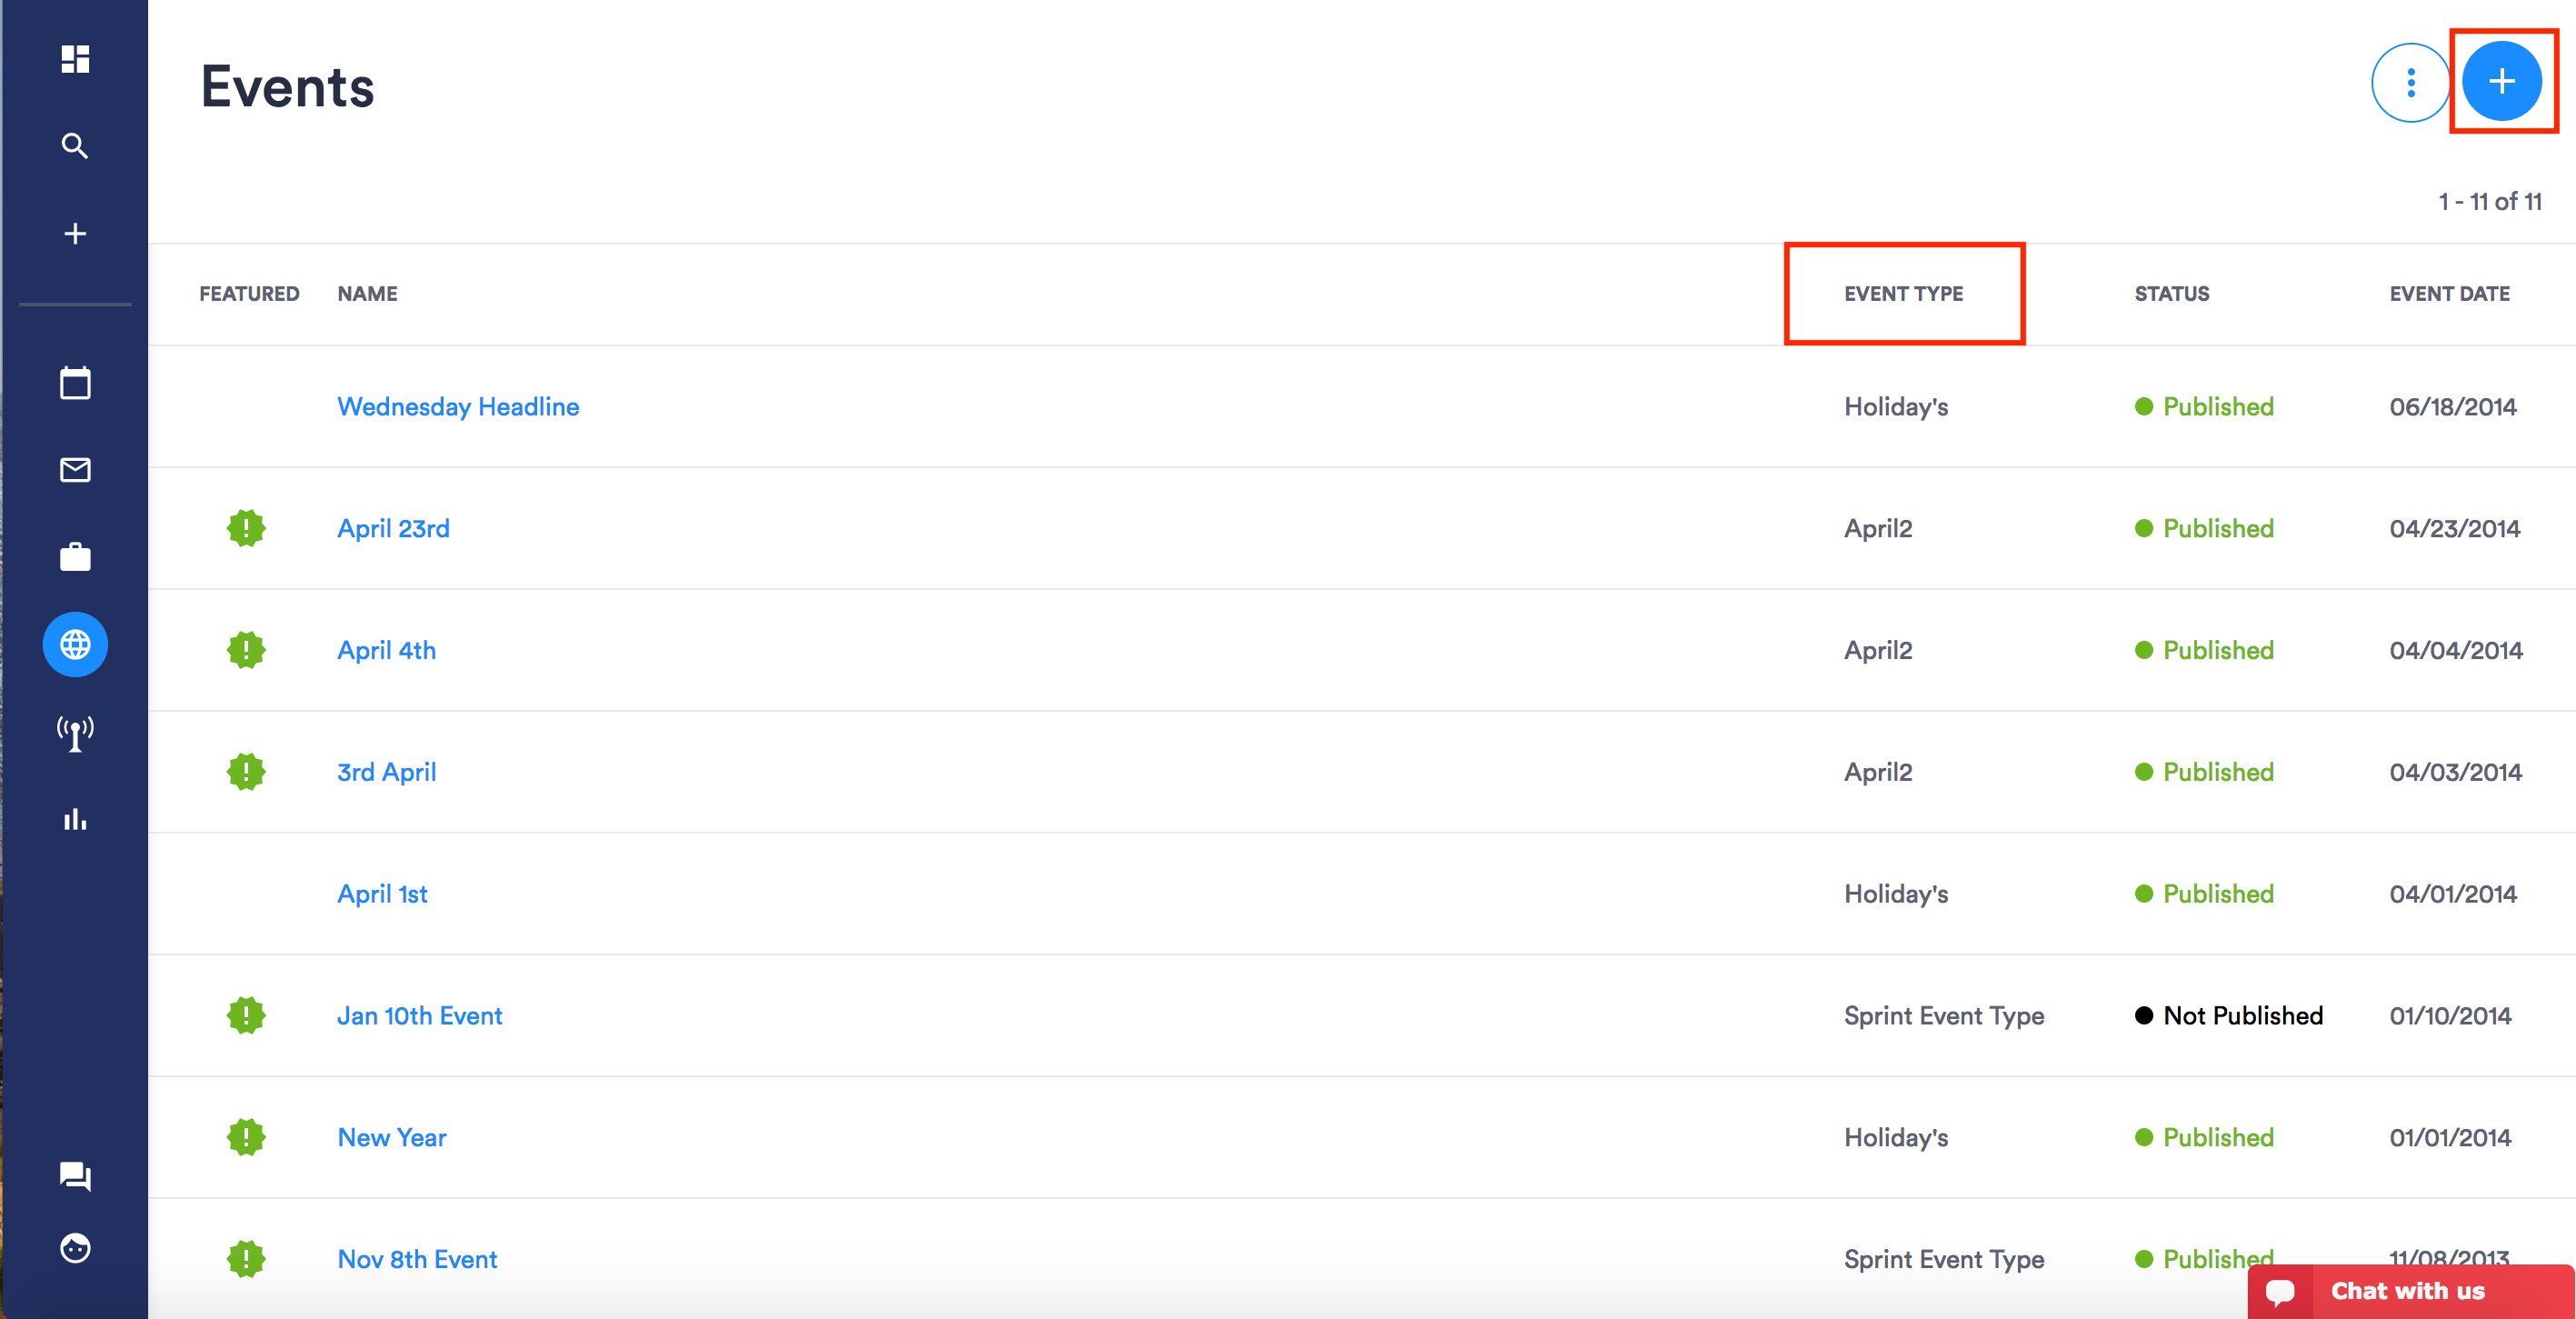Click the blue add event plus button

click(x=2501, y=82)
